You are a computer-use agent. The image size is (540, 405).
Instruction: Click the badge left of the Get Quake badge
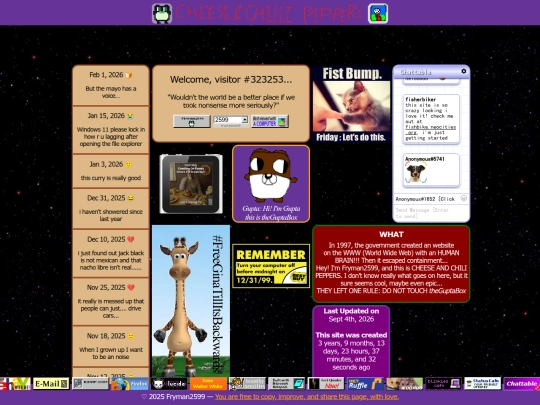[287, 384]
